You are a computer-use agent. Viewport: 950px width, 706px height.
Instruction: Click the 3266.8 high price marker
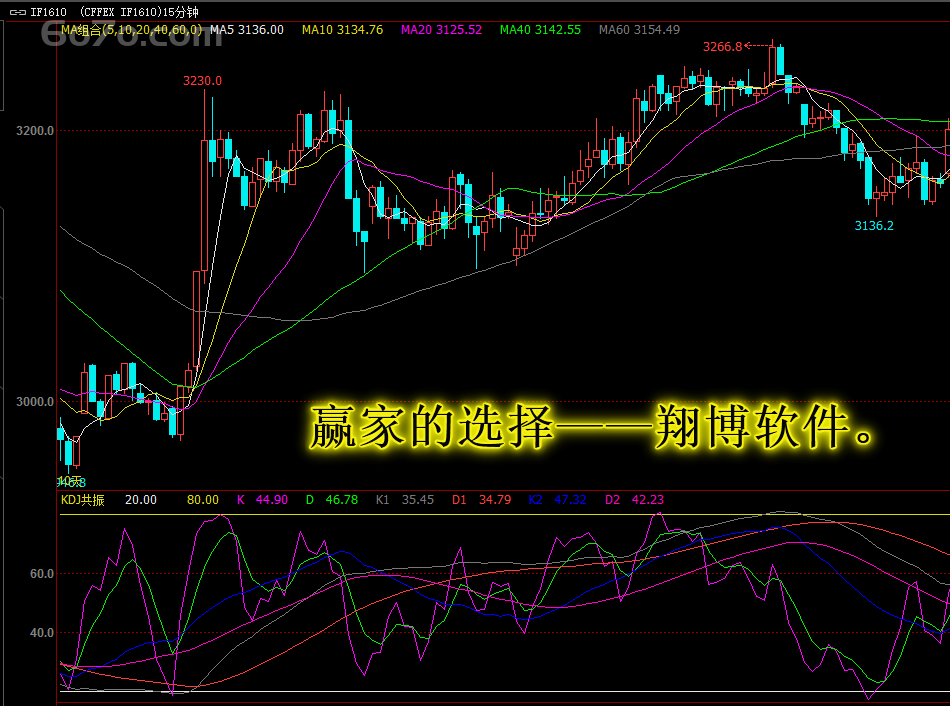tap(722, 47)
